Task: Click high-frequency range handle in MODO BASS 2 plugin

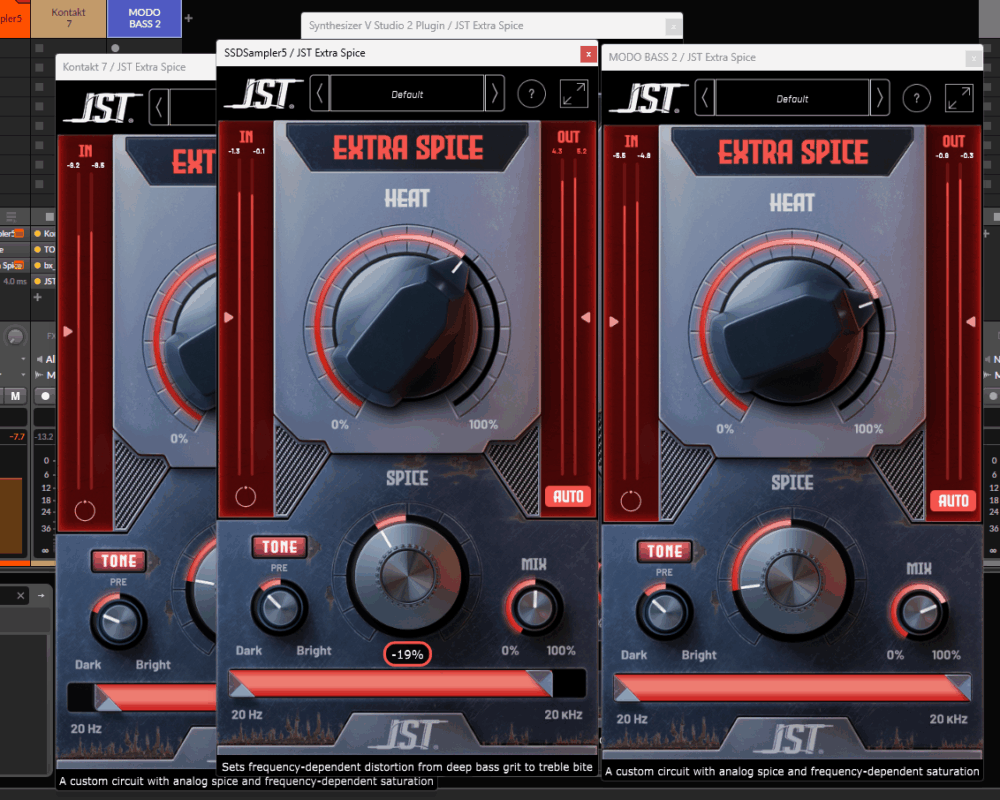Action: point(957,688)
